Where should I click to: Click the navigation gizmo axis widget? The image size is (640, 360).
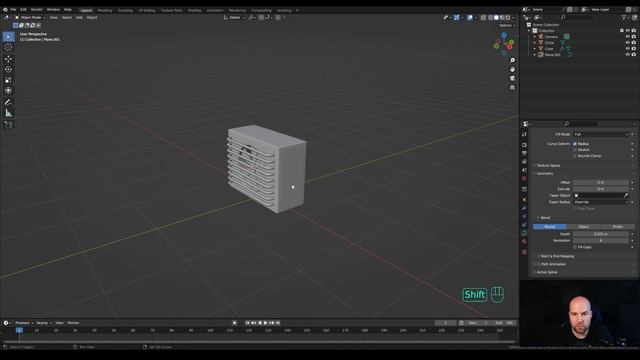(x=504, y=44)
